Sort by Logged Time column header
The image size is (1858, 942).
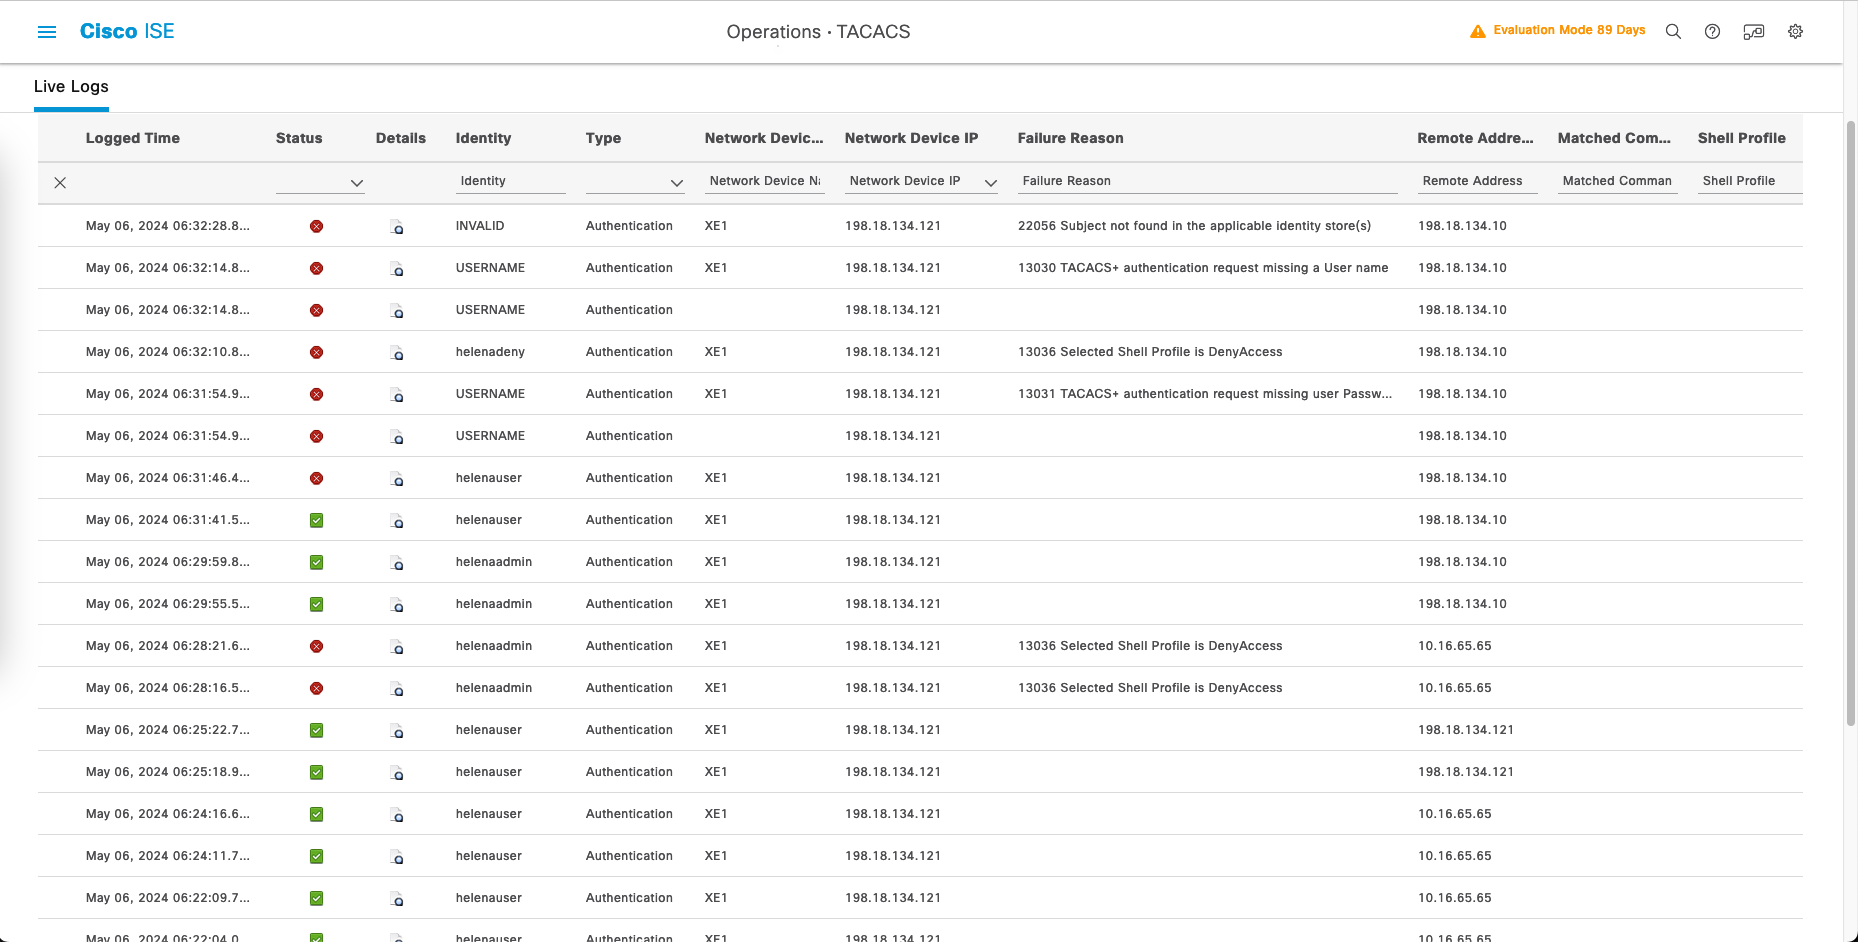pyautogui.click(x=132, y=138)
